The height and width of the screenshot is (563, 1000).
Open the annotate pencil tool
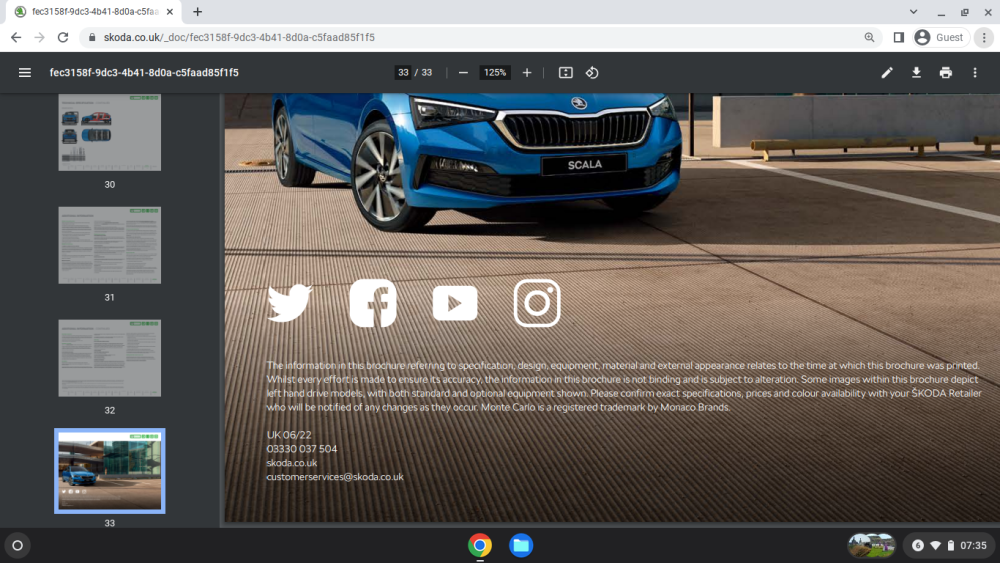point(887,73)
